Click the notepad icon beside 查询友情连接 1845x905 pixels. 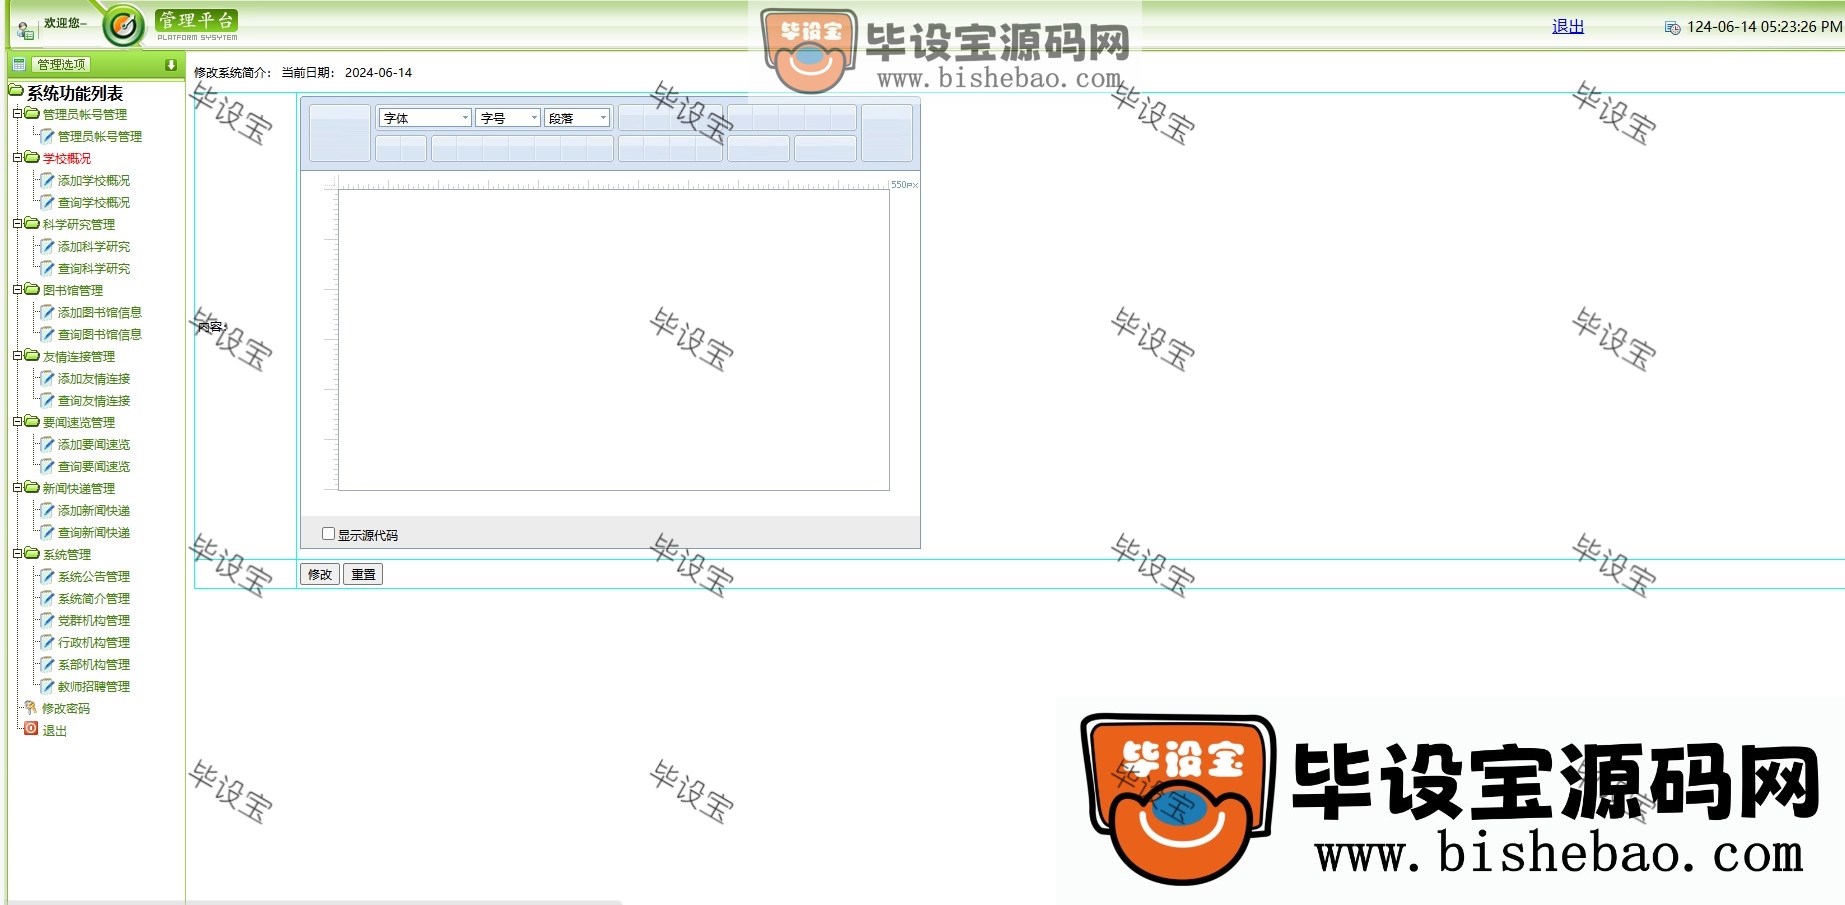47,400
